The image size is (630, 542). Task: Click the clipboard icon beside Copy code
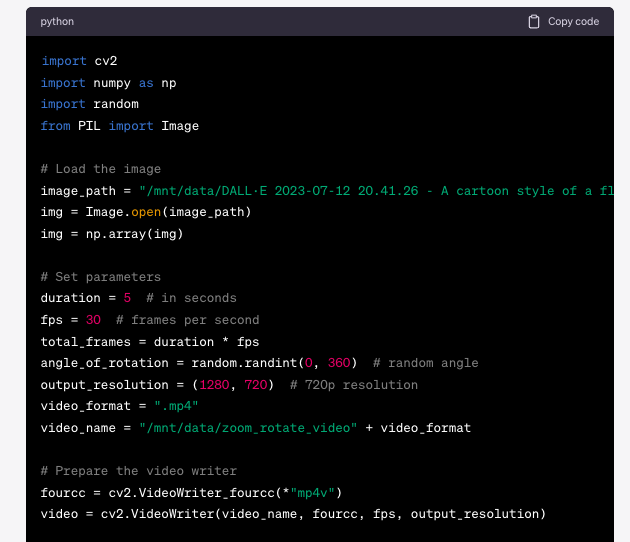point(534,22)
